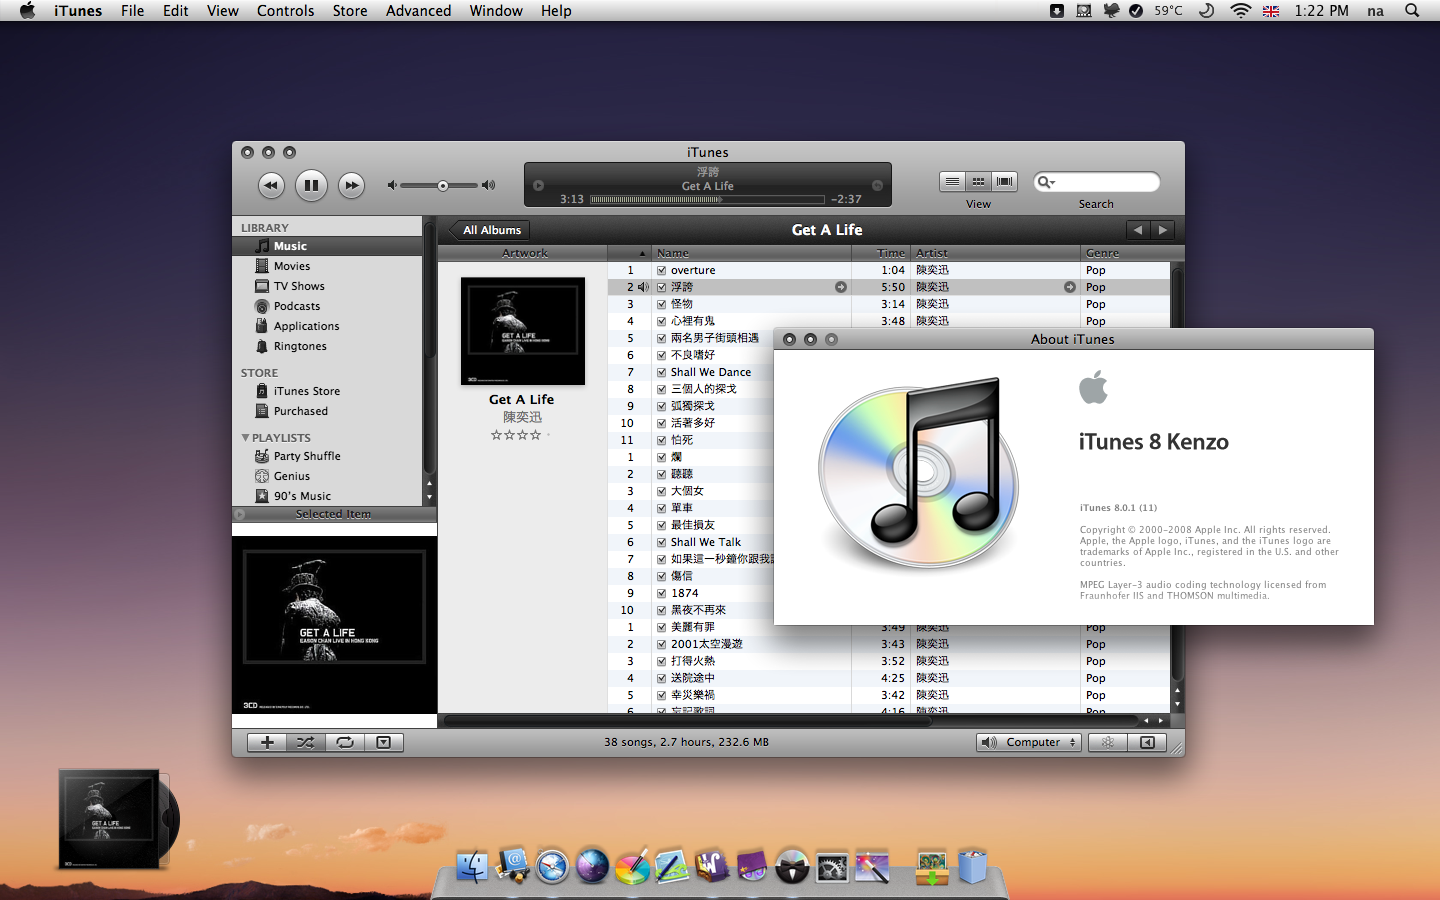
Task: Sort by the Genre column header
Action: click(x=1125, y=253)
